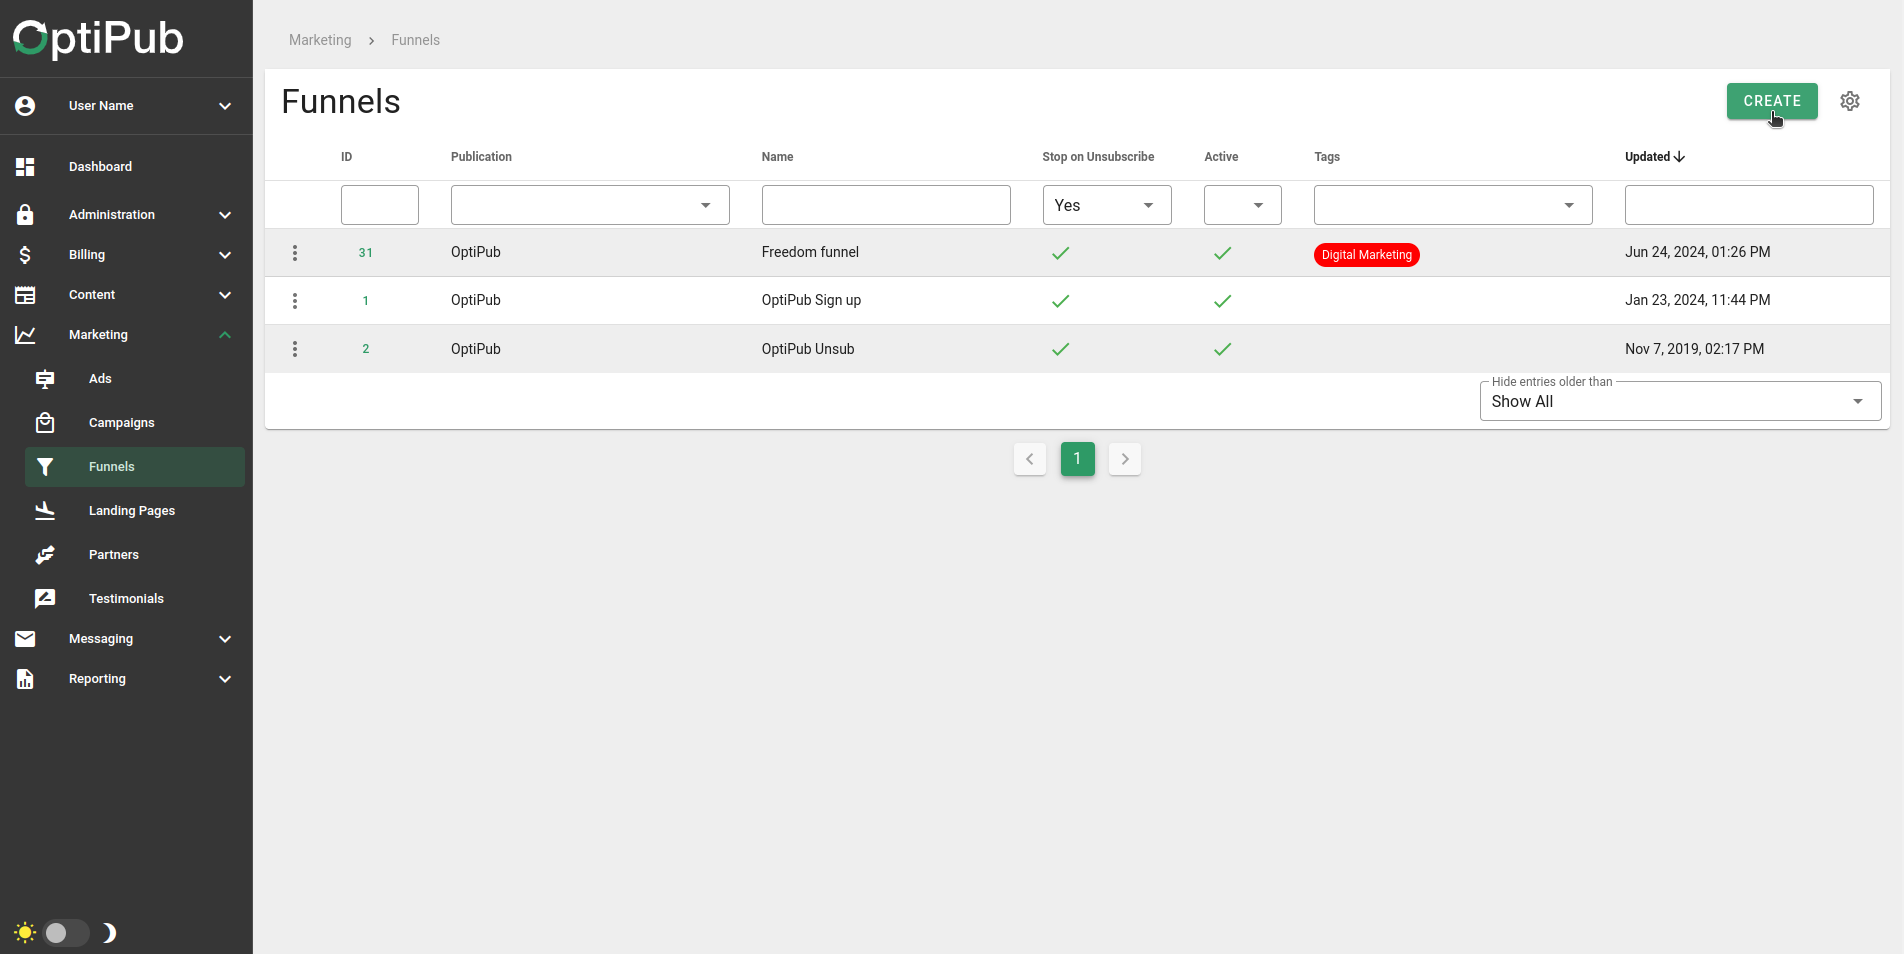Click the Partners handshake icon

tap(45, 555)
